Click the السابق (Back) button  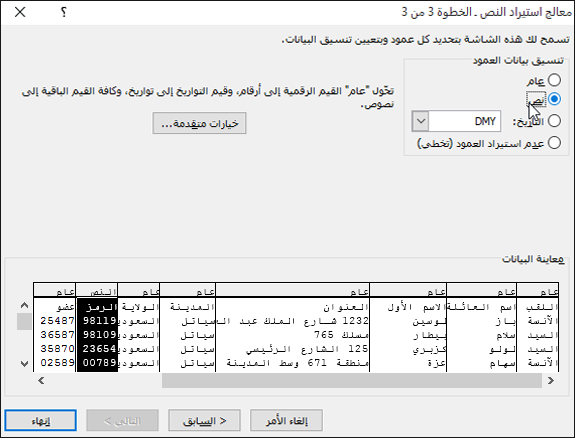coord(204,420)
